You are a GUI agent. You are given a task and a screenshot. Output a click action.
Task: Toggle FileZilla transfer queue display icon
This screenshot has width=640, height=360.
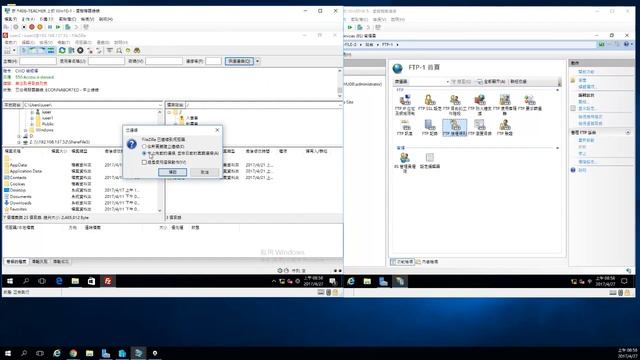(x=51, y=50)
